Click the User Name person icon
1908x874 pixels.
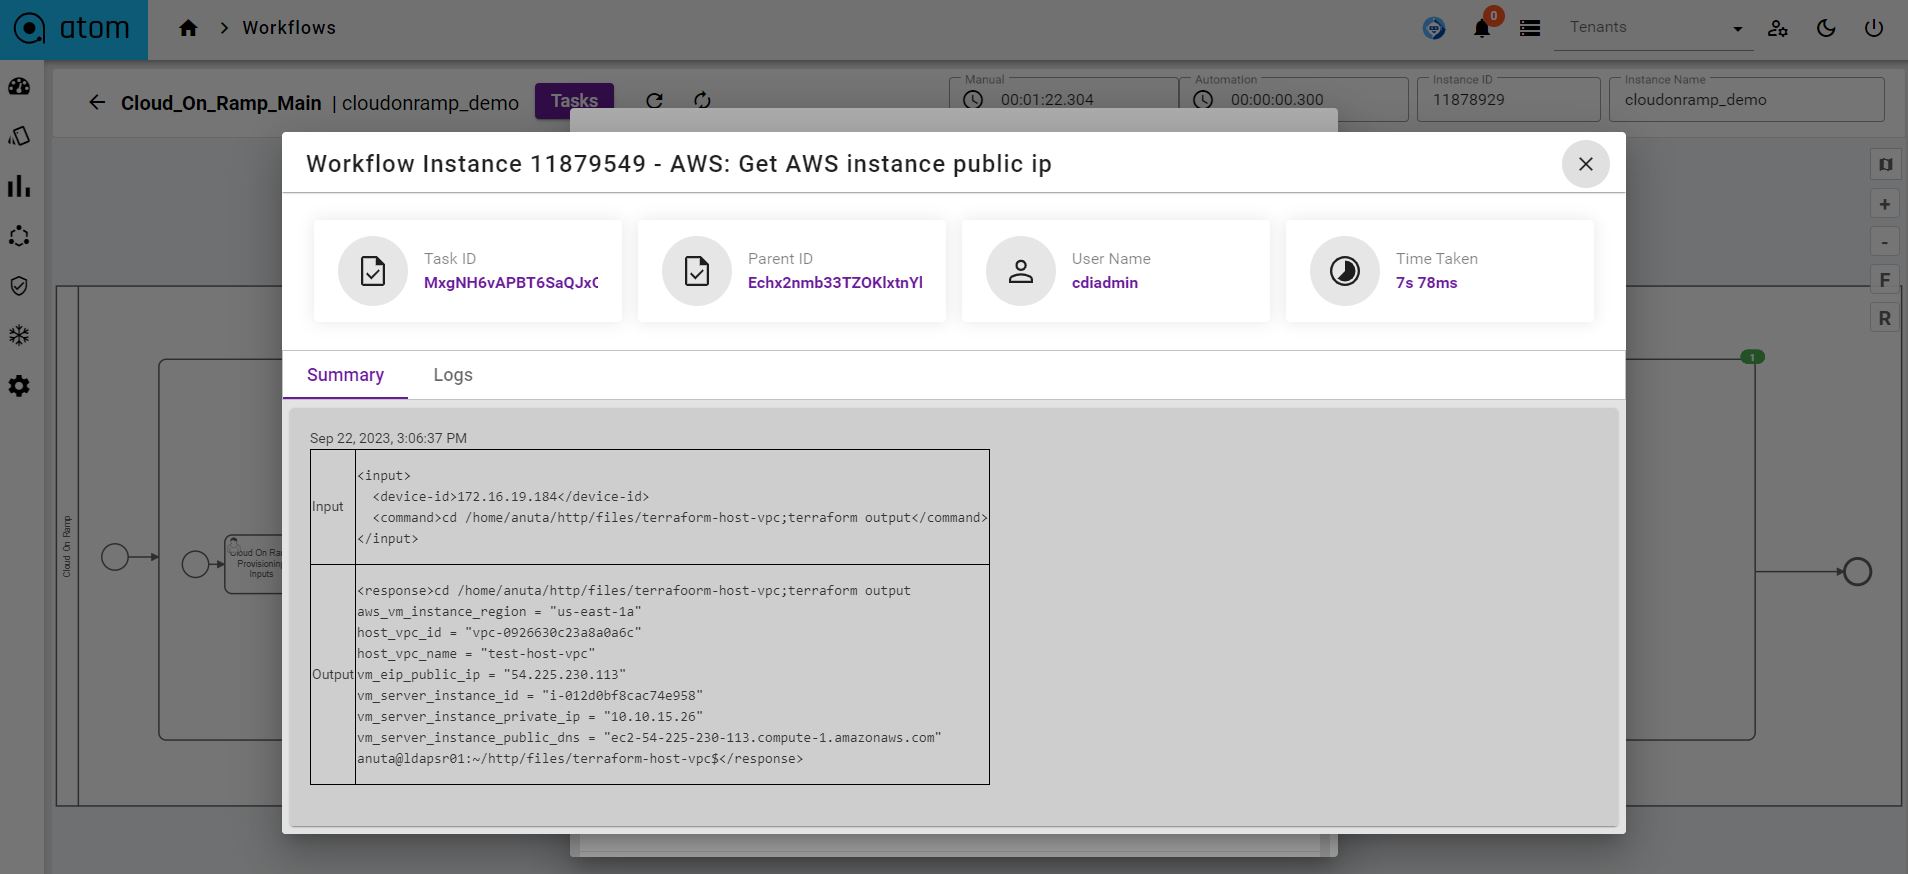point(1021,271)
